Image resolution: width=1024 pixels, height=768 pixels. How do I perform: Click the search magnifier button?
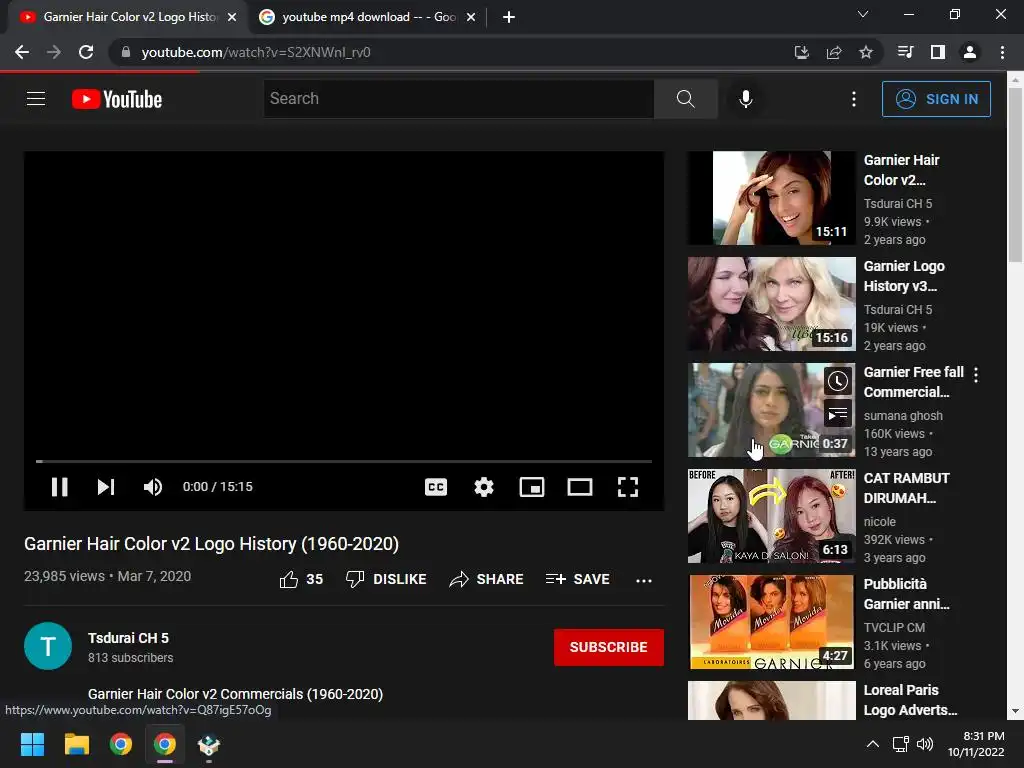[x=685, y=99]
